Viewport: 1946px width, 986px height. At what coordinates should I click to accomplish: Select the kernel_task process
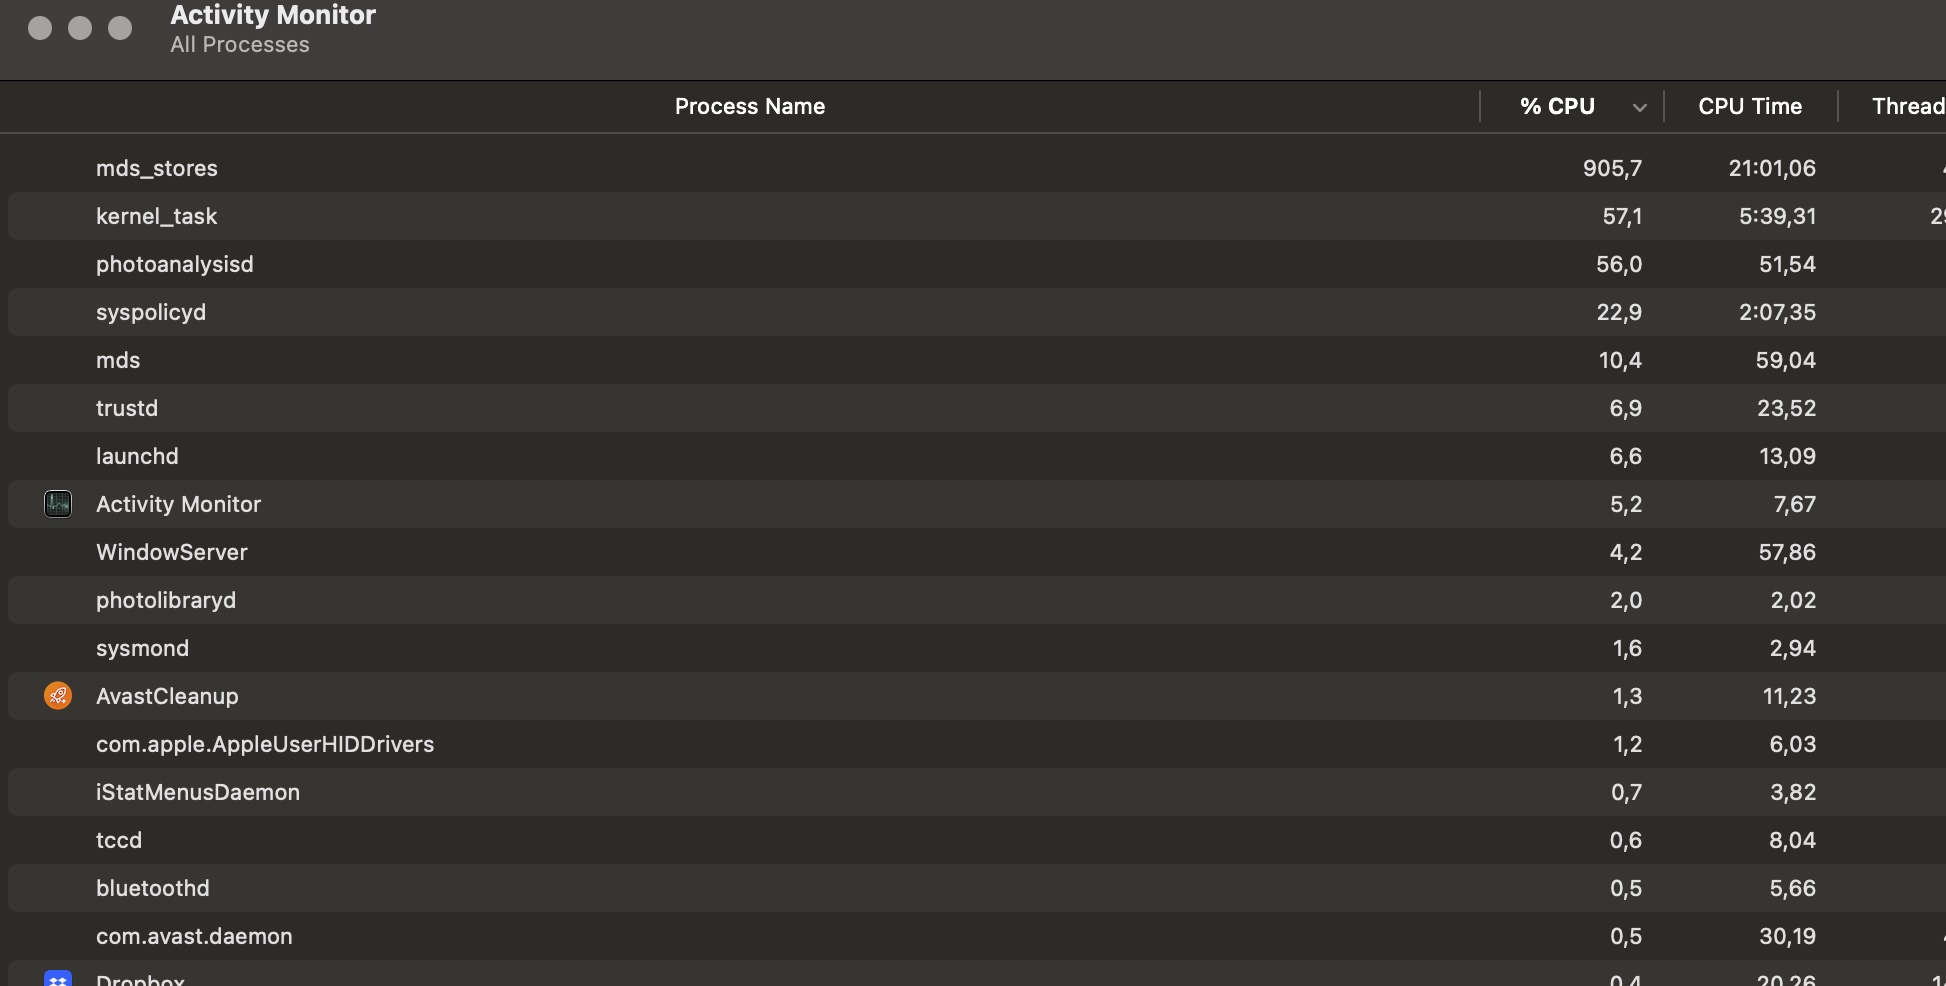click(x=156, y=216)
